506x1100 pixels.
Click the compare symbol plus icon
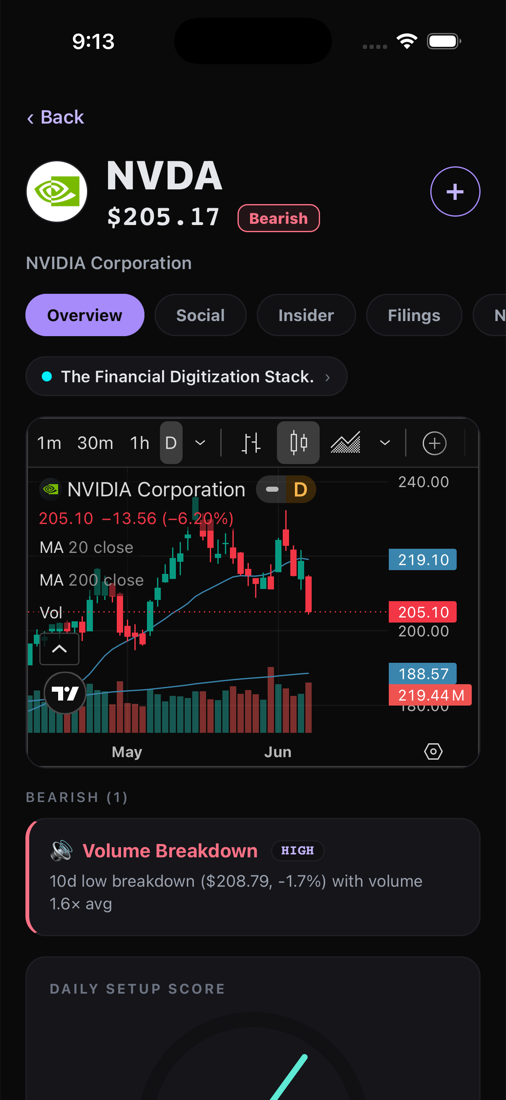tap(434, 443)
